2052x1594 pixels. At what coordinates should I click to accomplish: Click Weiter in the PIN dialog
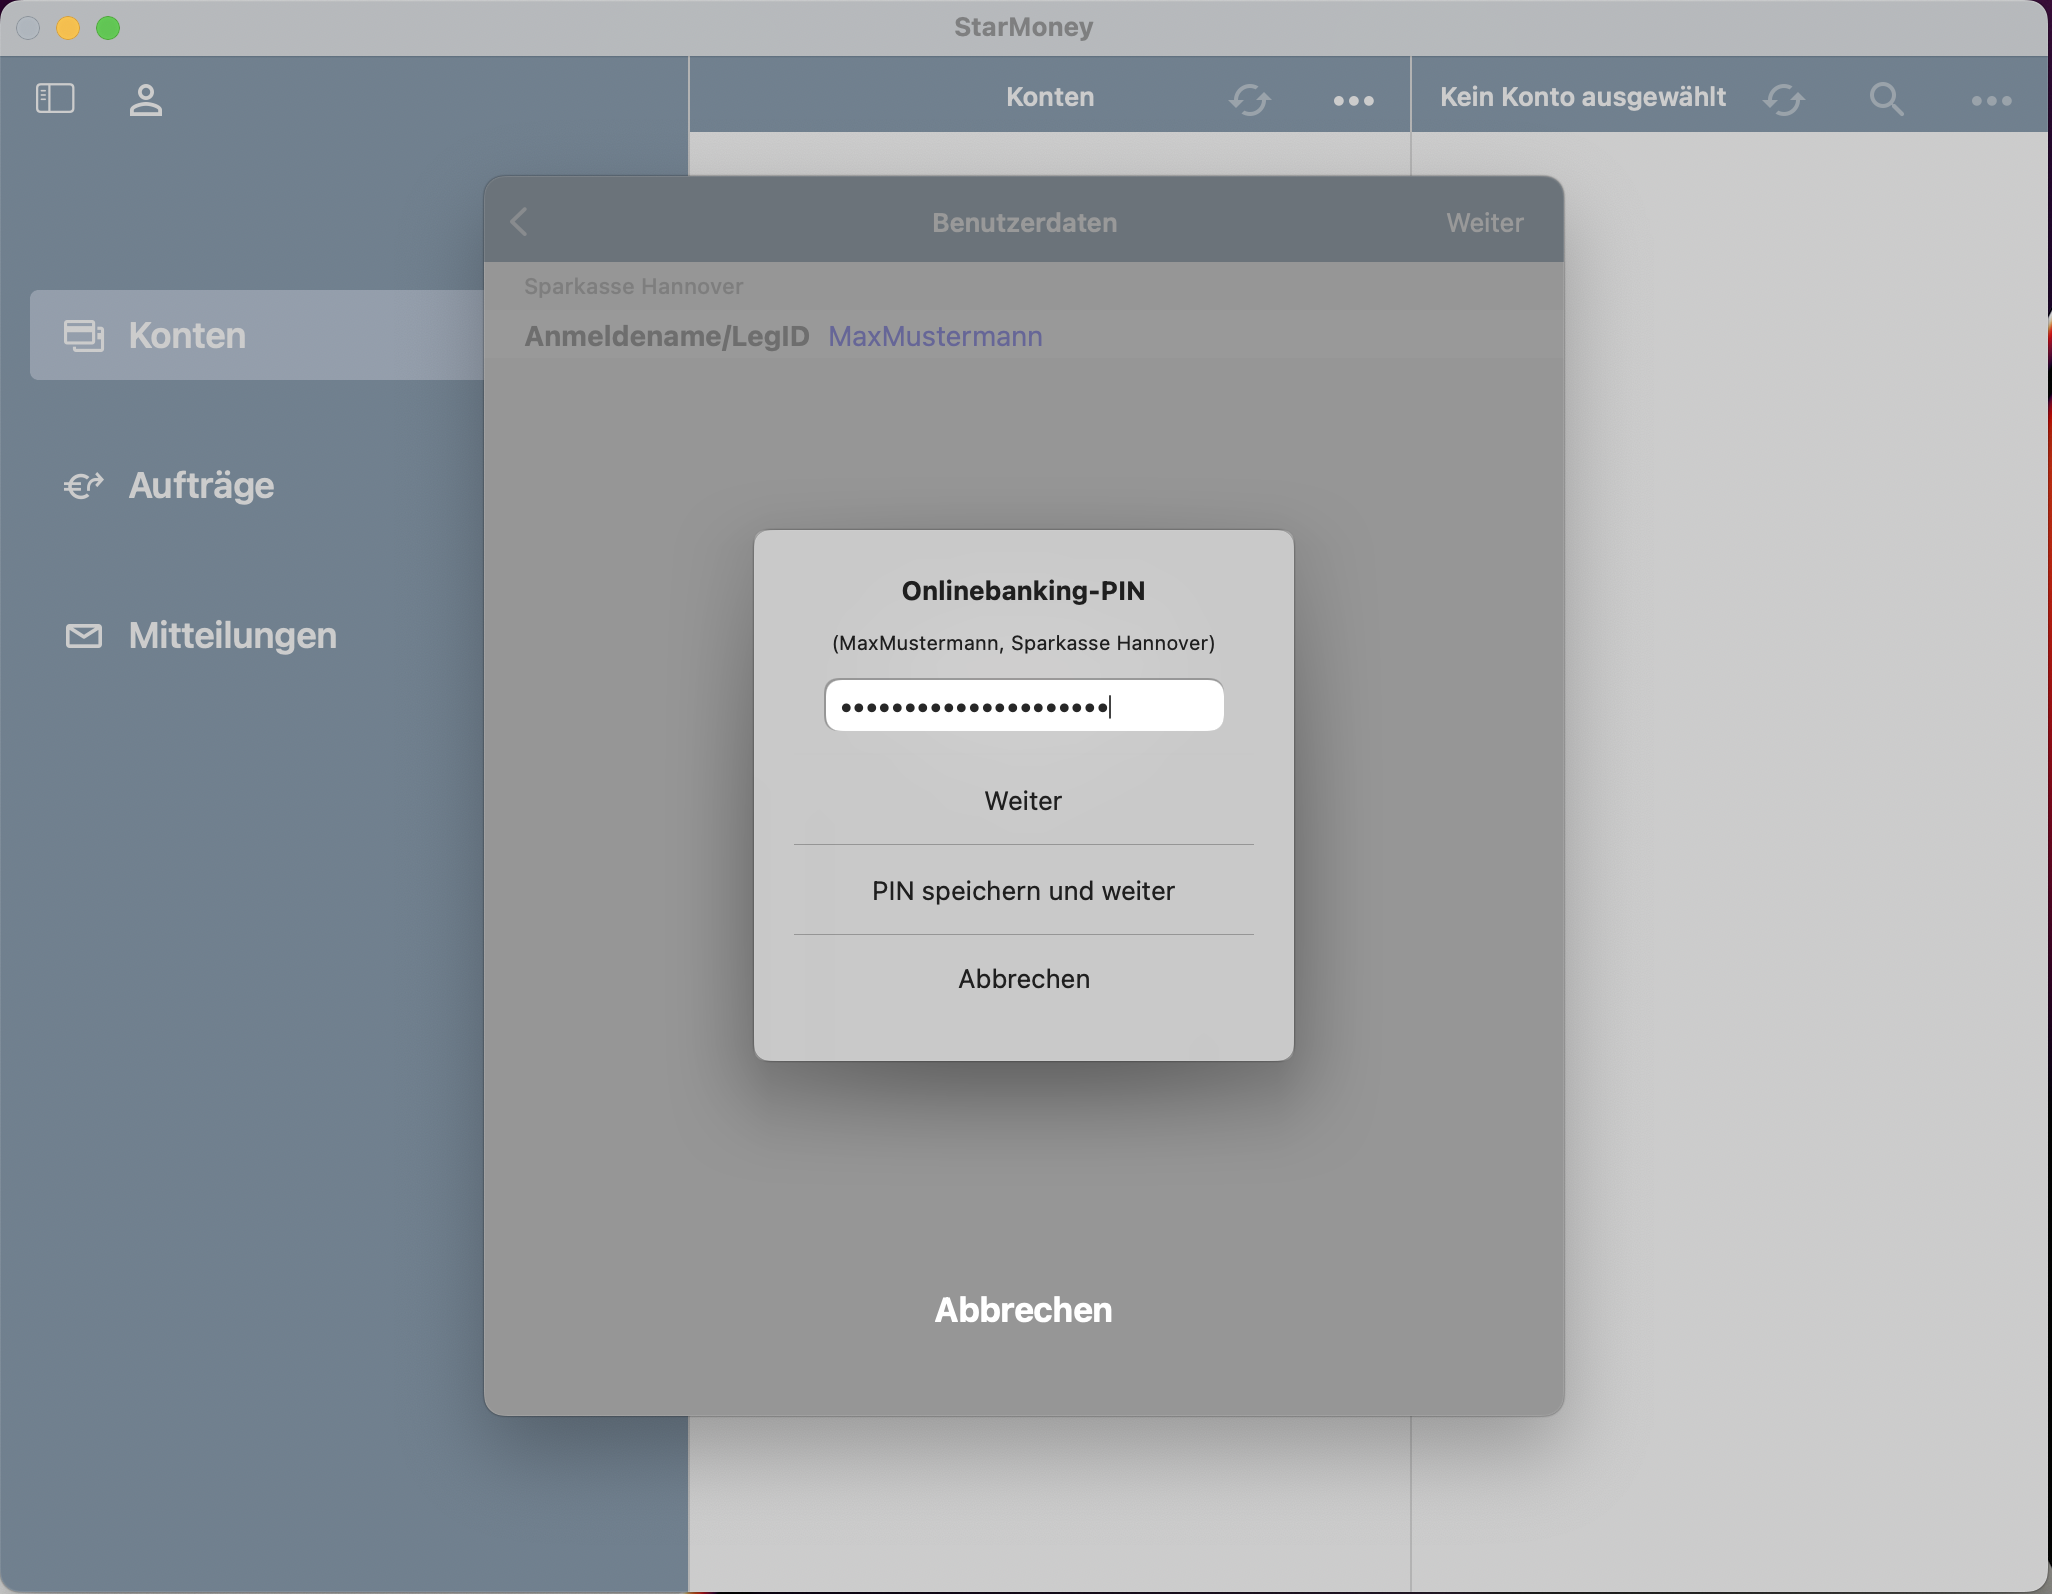click(1023, 801)
